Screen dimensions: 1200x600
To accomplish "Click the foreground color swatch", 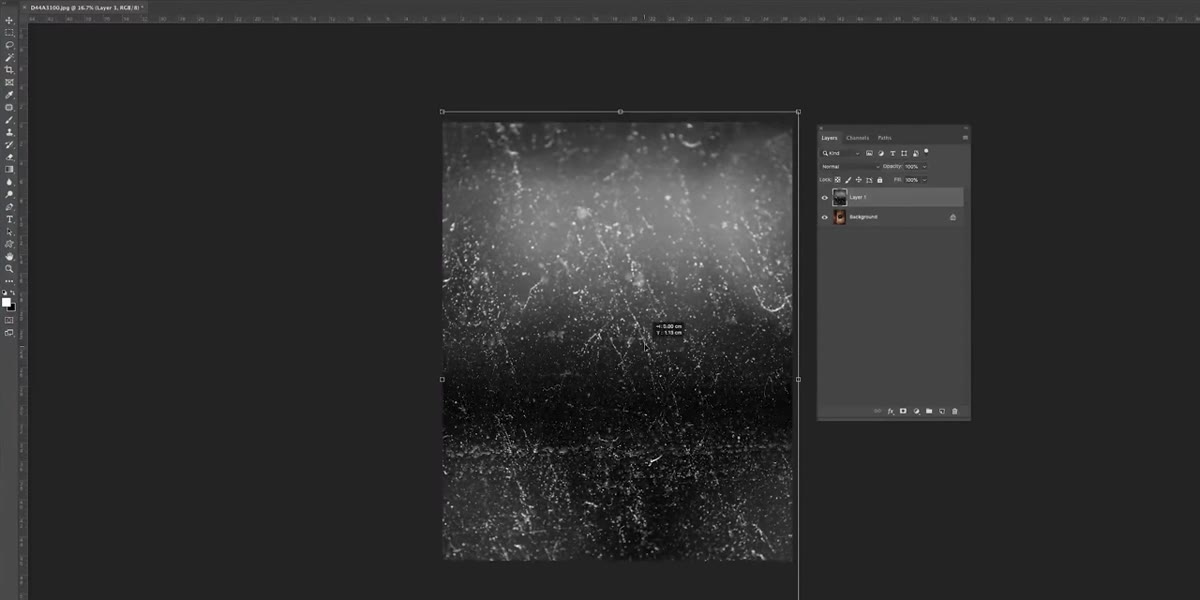I will pyautogui.click(x=7, y=302).
